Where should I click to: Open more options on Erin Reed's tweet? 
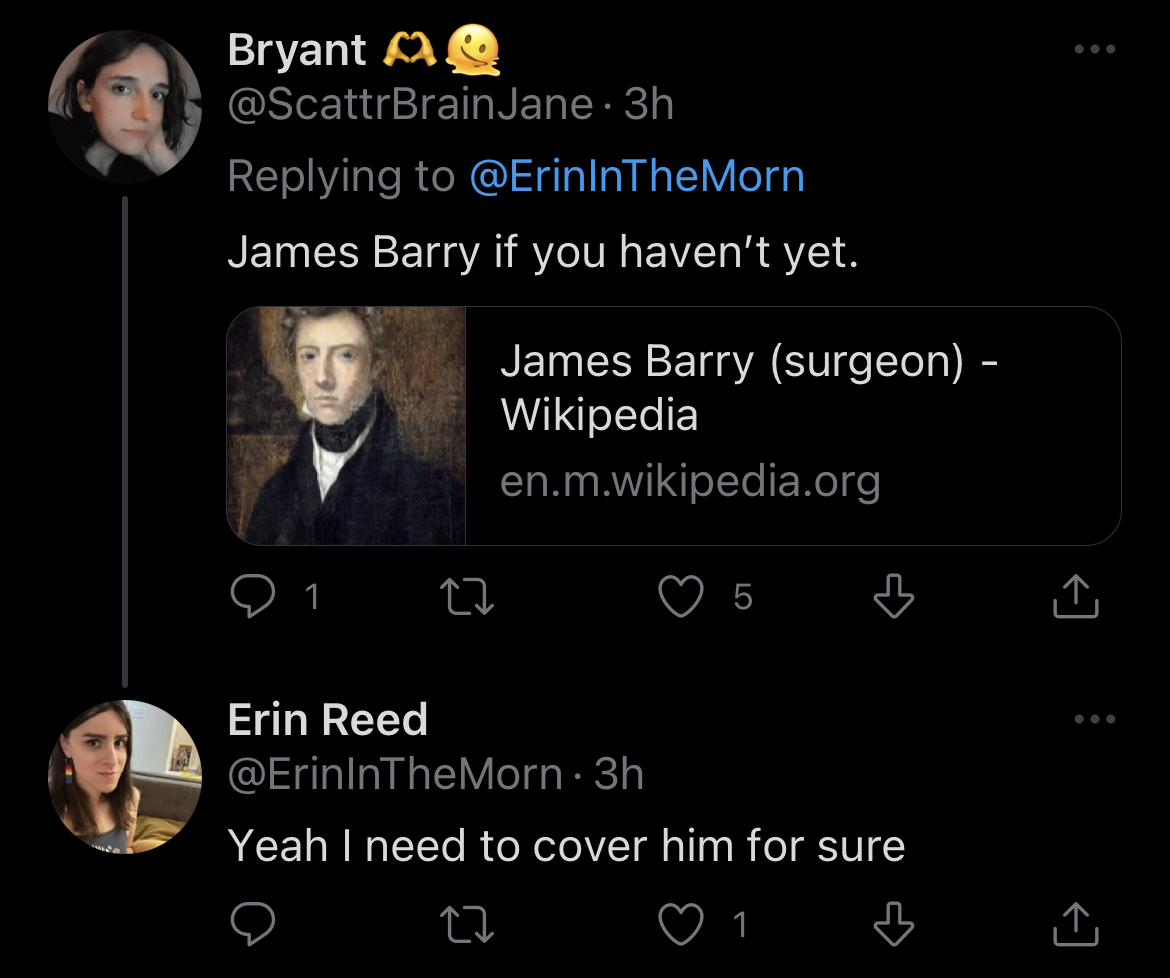(1094, 719)
